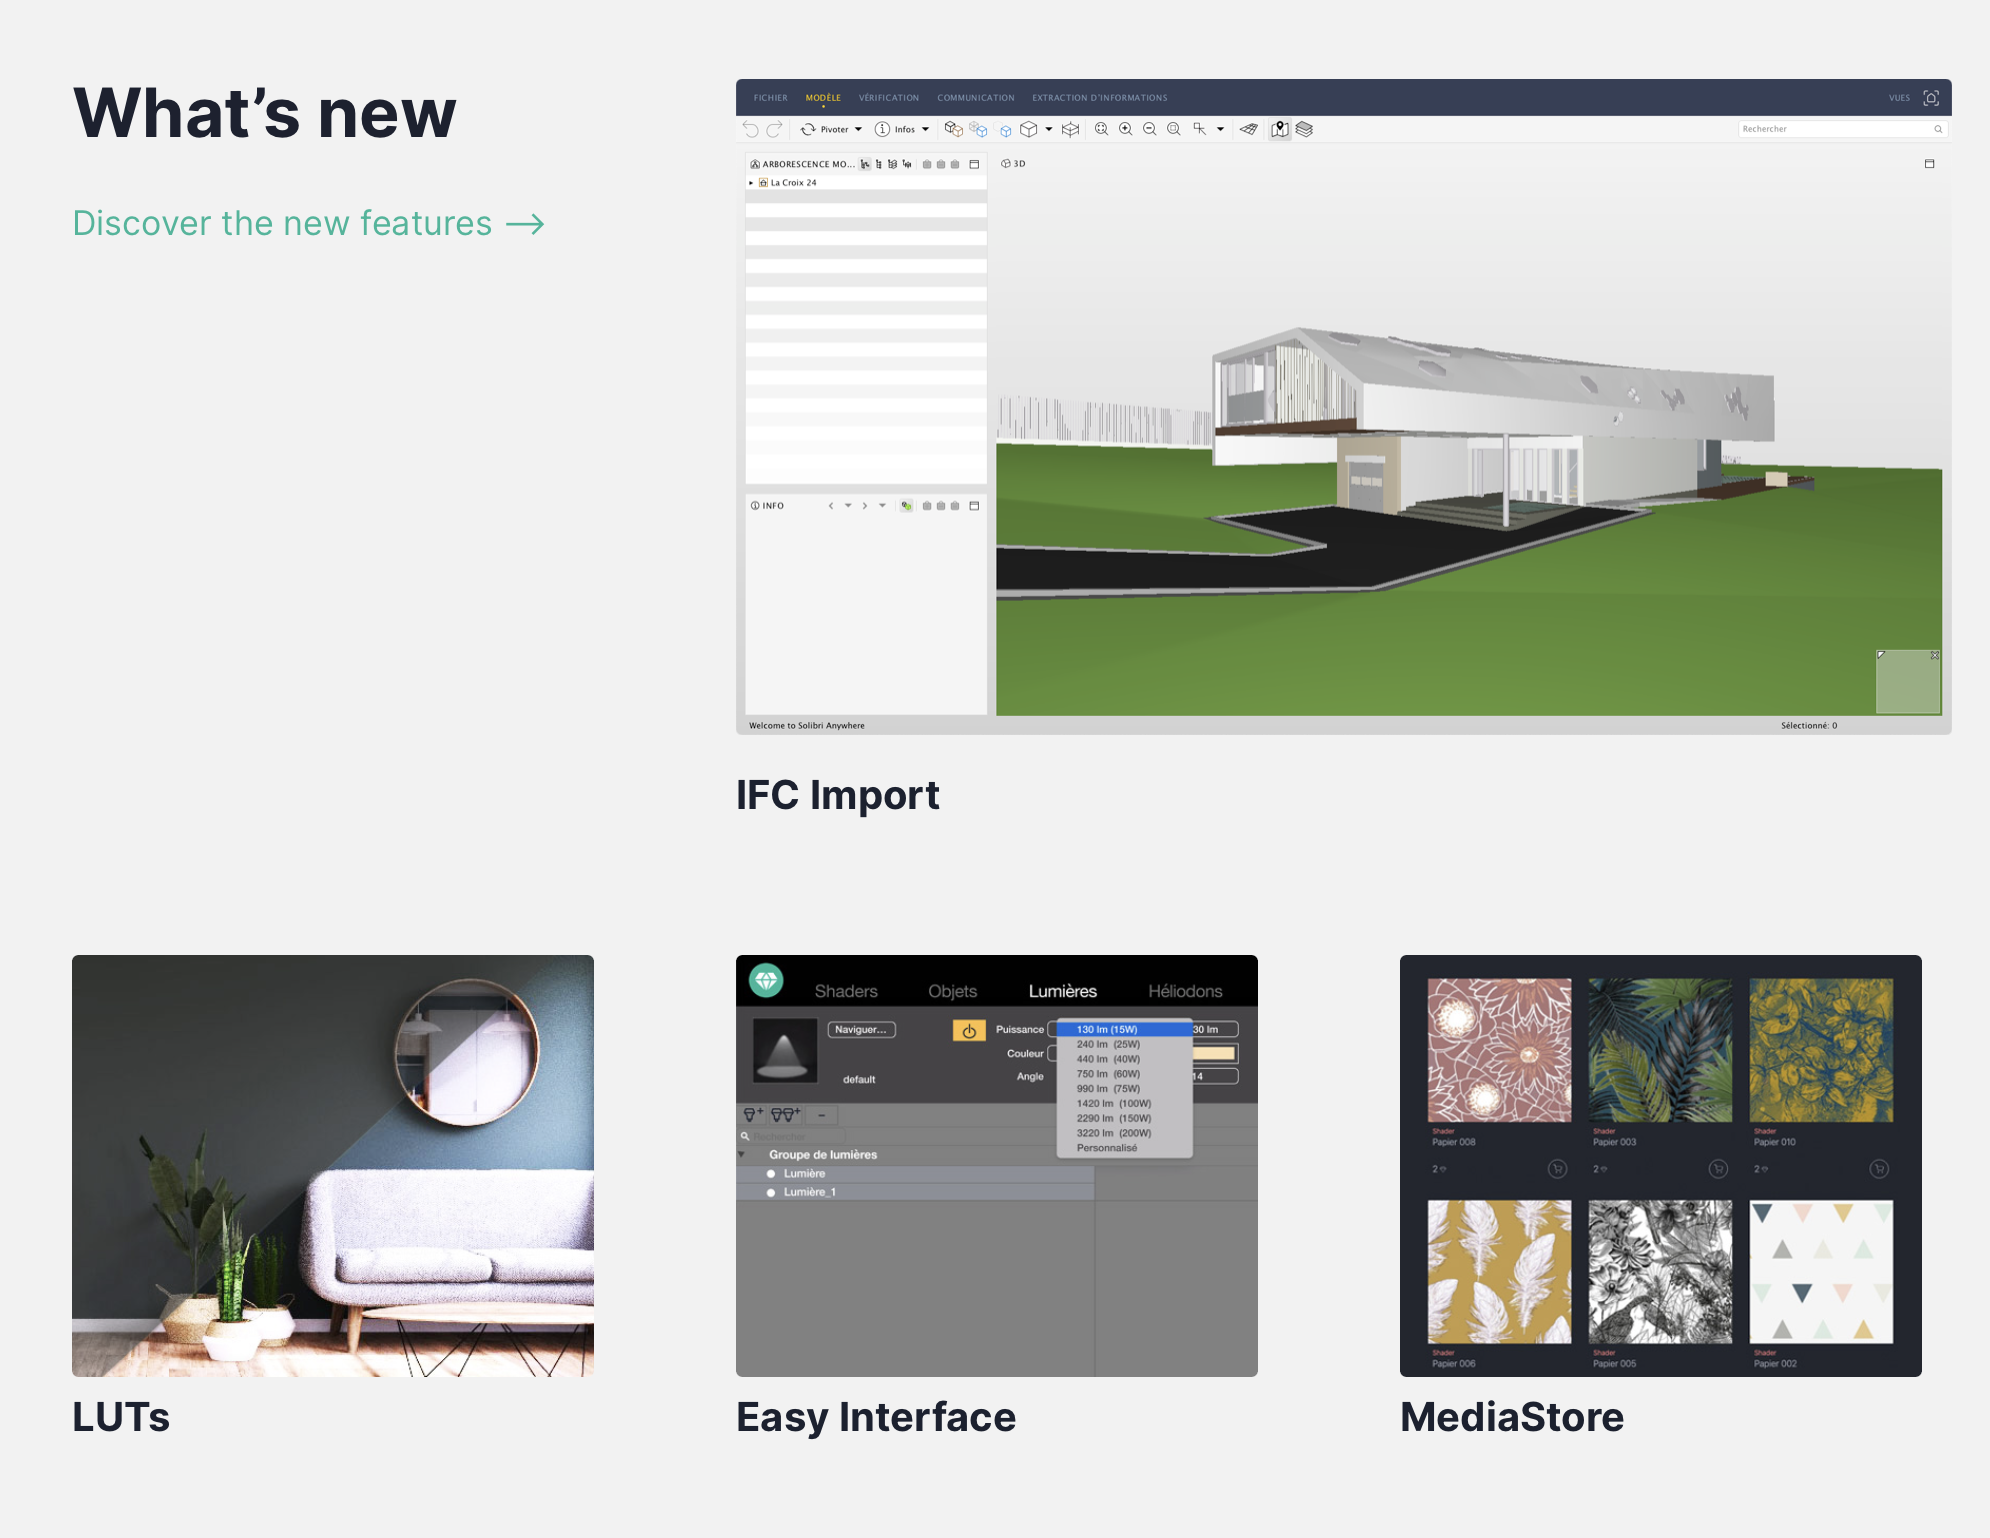Select the Lumières tab in Easy Interface panel
The width and height of the screenshot is (1990, 1538).
[x=1063, y=990]
